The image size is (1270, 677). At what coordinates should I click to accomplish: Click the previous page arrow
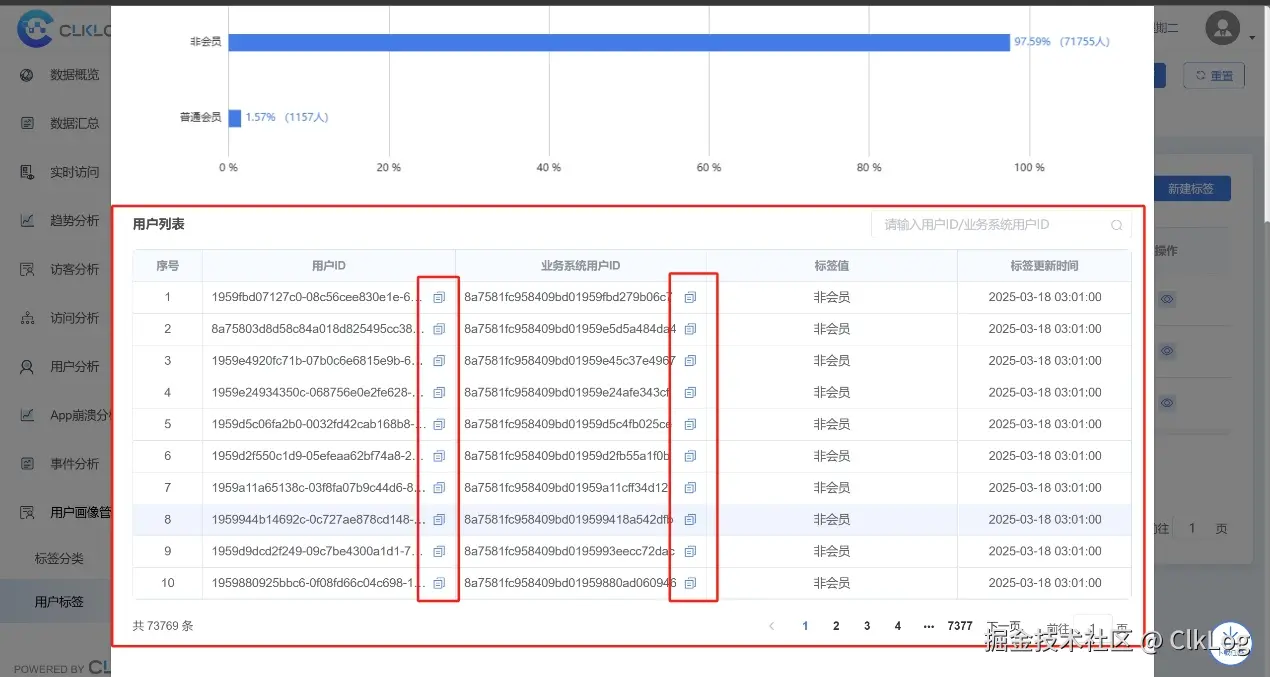[772, 626]
